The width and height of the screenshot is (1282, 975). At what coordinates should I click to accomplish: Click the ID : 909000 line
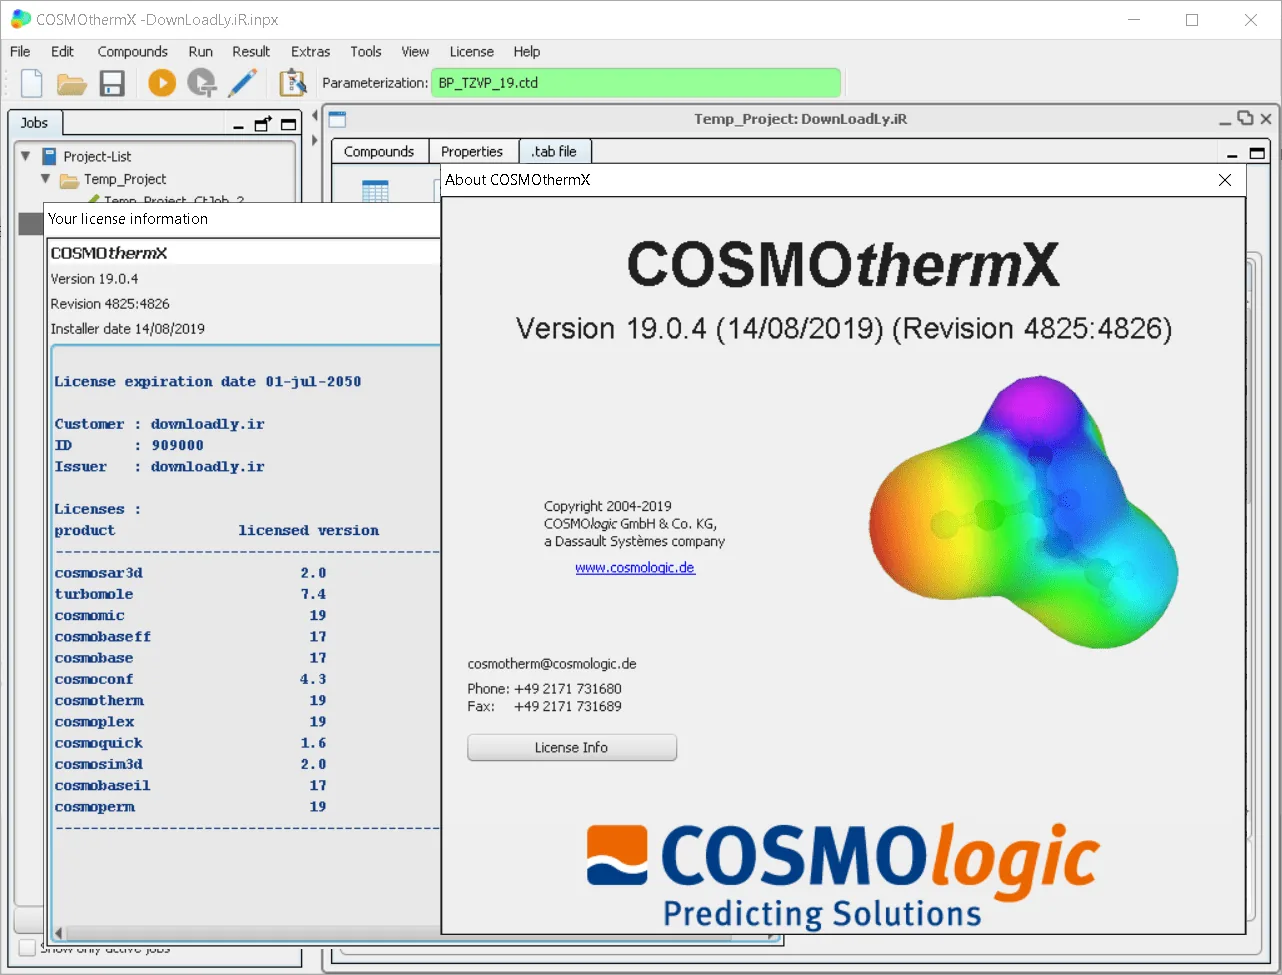point(129,445)
